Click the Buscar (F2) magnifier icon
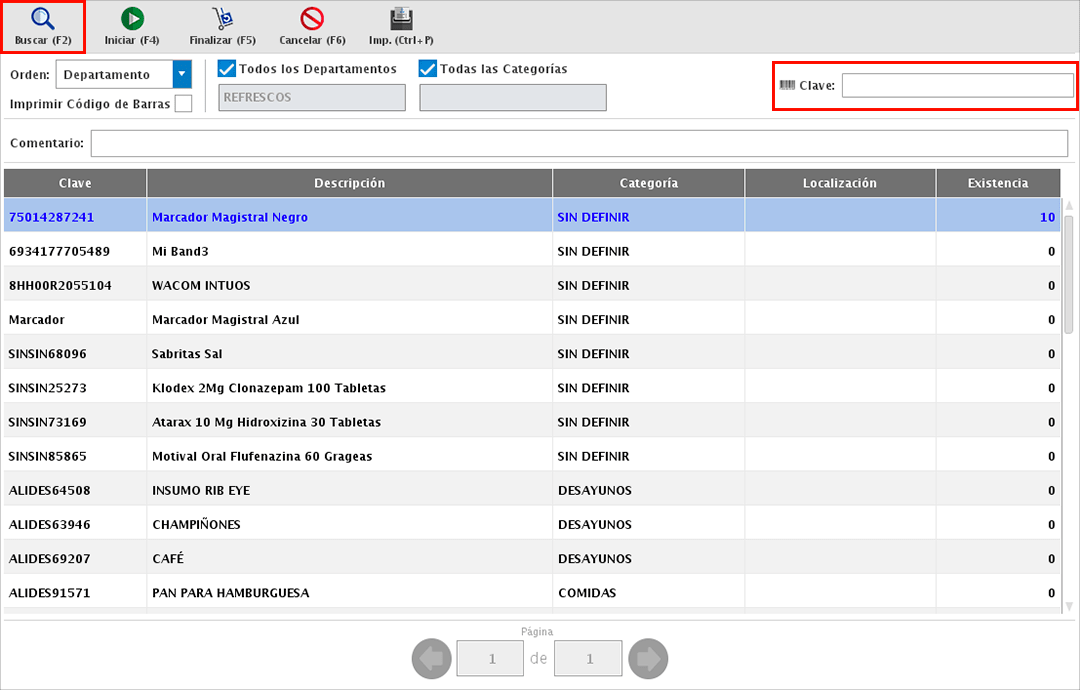Image resolution: width=1080 pixels, height=690 pixels. [x=42, y=19]
